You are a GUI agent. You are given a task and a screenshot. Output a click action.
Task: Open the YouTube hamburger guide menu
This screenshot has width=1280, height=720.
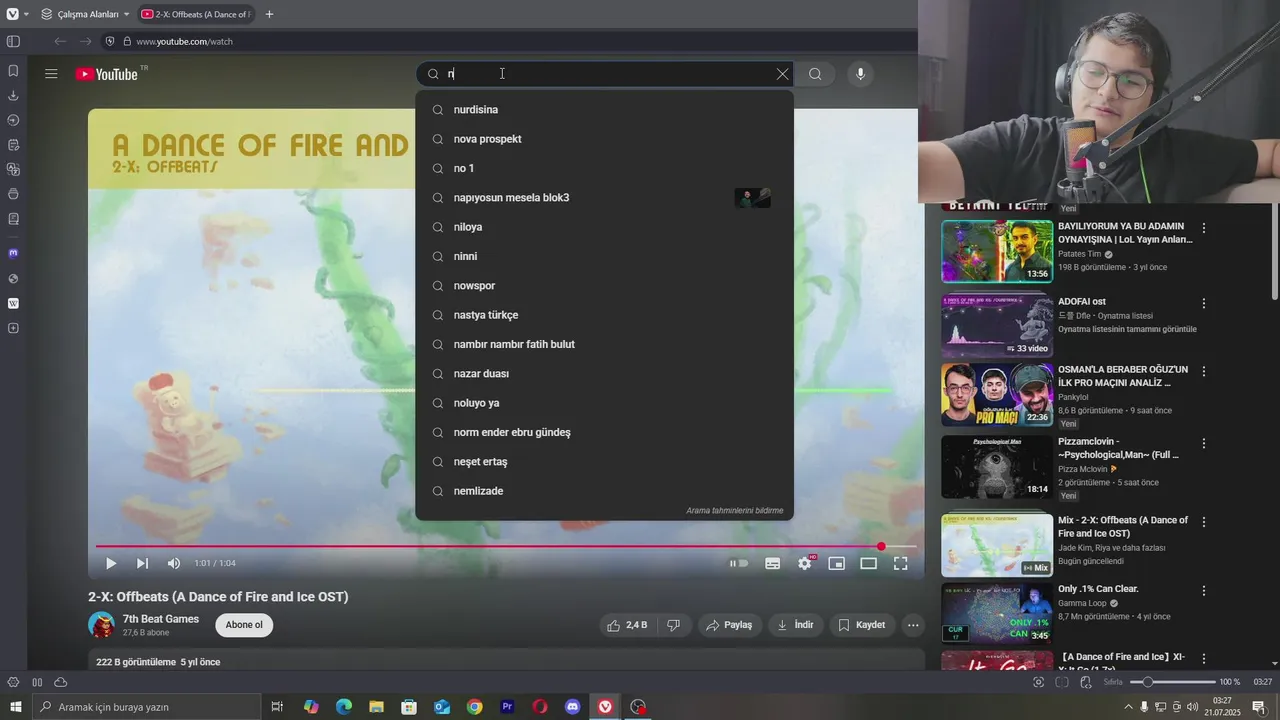point(51,74)
